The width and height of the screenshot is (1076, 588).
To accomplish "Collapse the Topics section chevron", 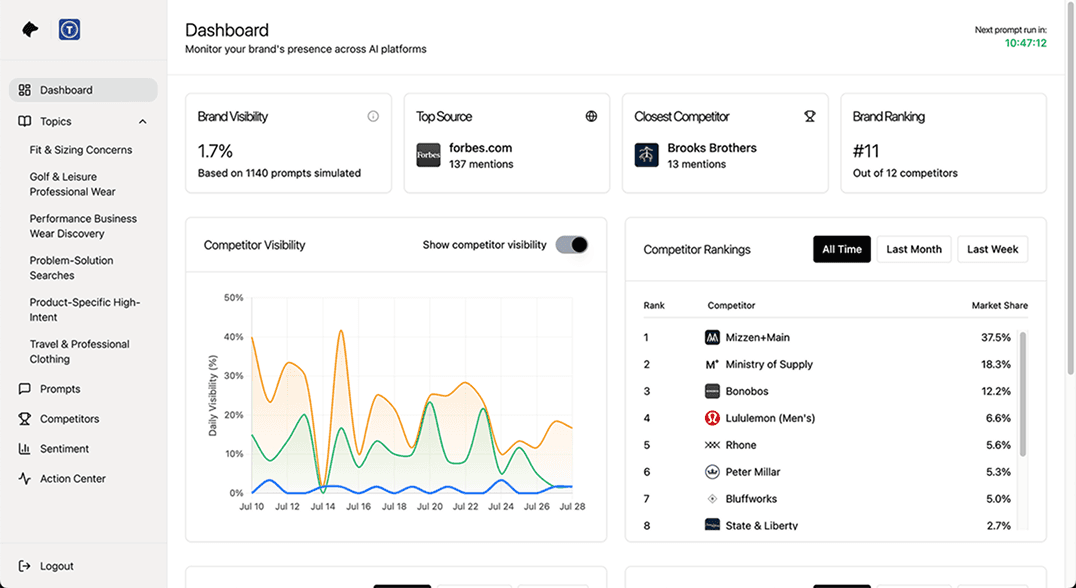I will tap(143, 121).
